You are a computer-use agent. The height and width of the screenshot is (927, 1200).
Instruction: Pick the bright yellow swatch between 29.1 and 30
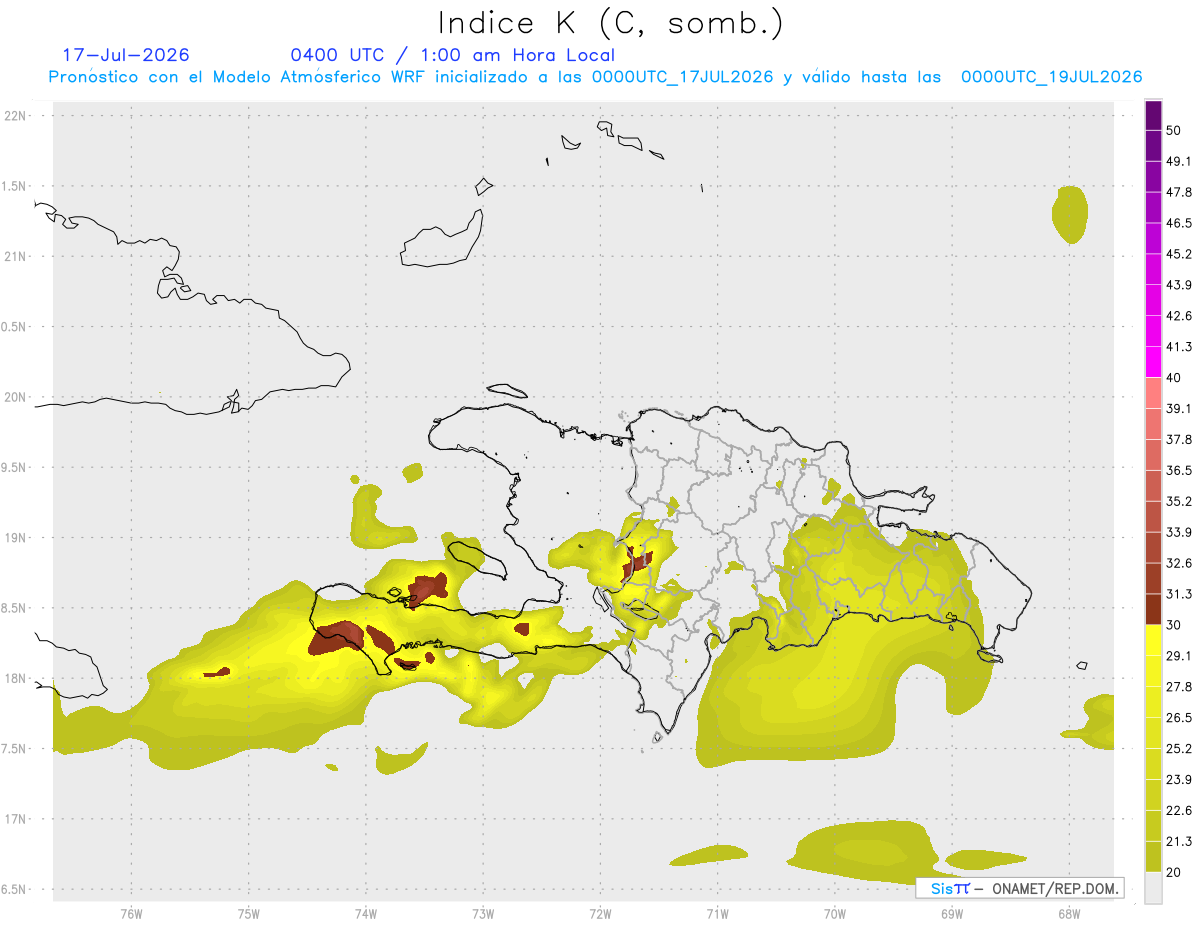[1153, 640]
